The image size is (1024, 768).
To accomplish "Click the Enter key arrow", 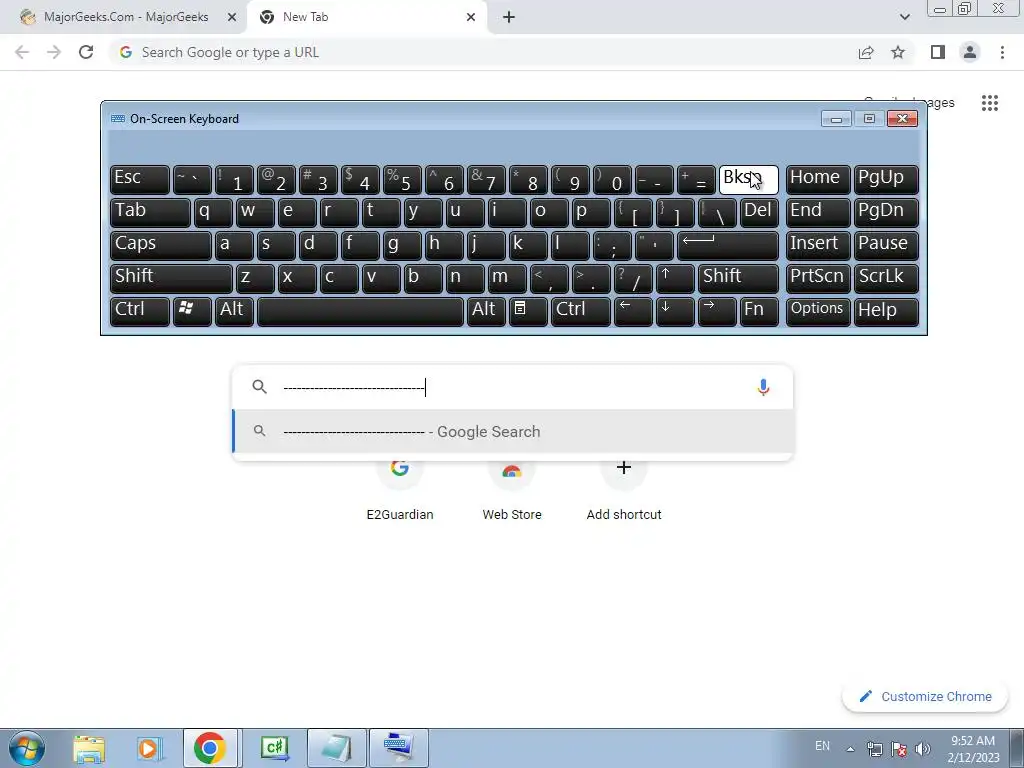I will (728, 245).
